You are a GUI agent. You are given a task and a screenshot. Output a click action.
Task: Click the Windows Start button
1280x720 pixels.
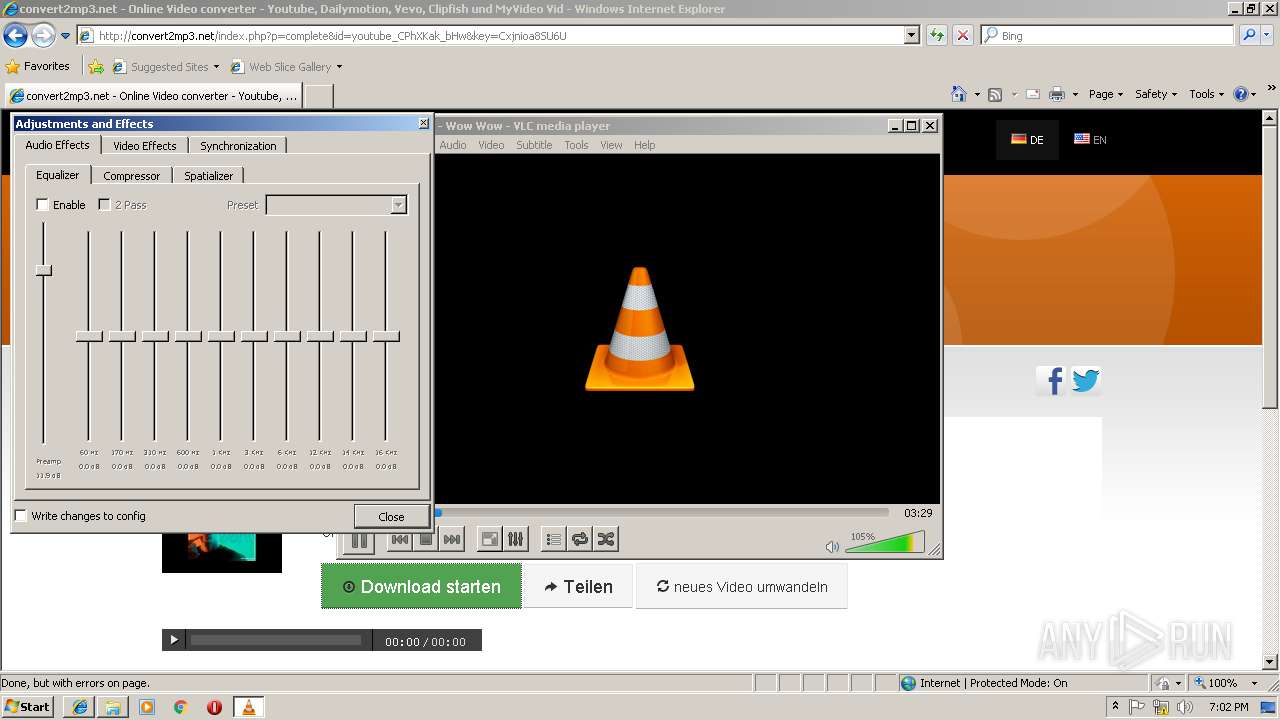[x=28, y=706]
